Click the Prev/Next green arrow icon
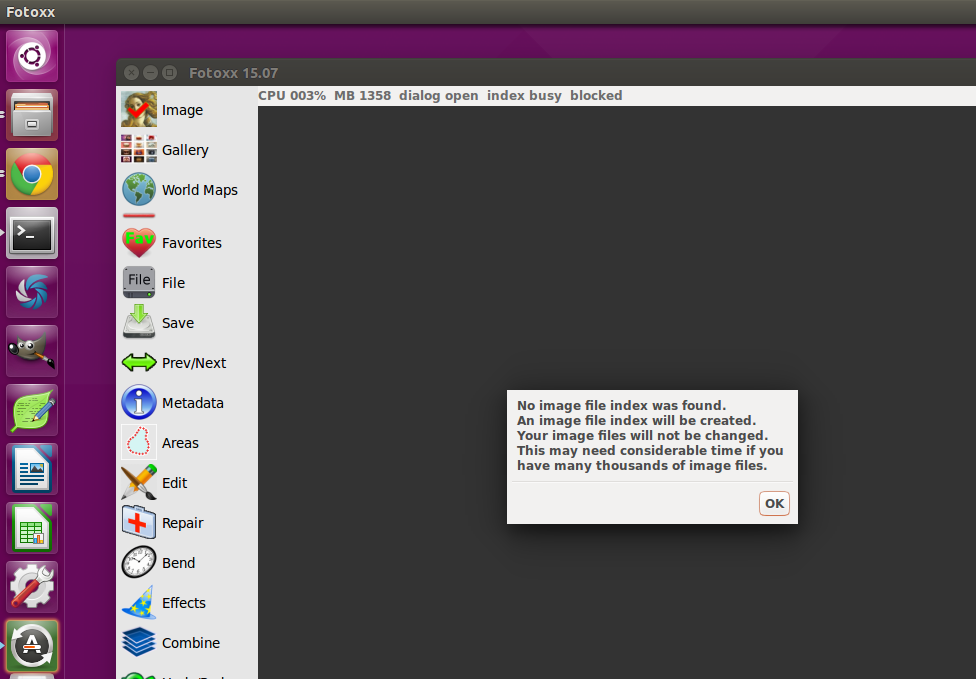The height and width of the screenshot is (679, 976). pos(138,362)
